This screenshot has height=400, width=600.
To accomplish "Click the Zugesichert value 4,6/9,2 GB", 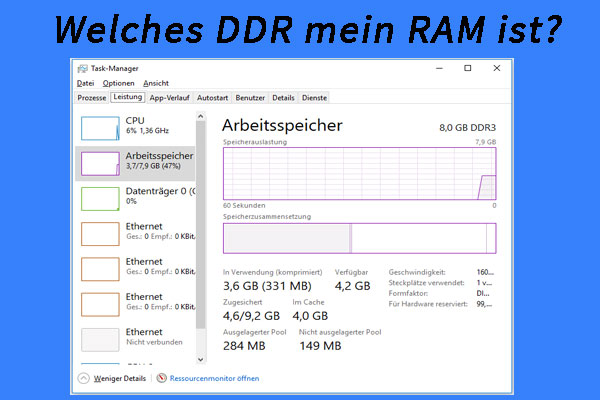I will pos(251,316).
